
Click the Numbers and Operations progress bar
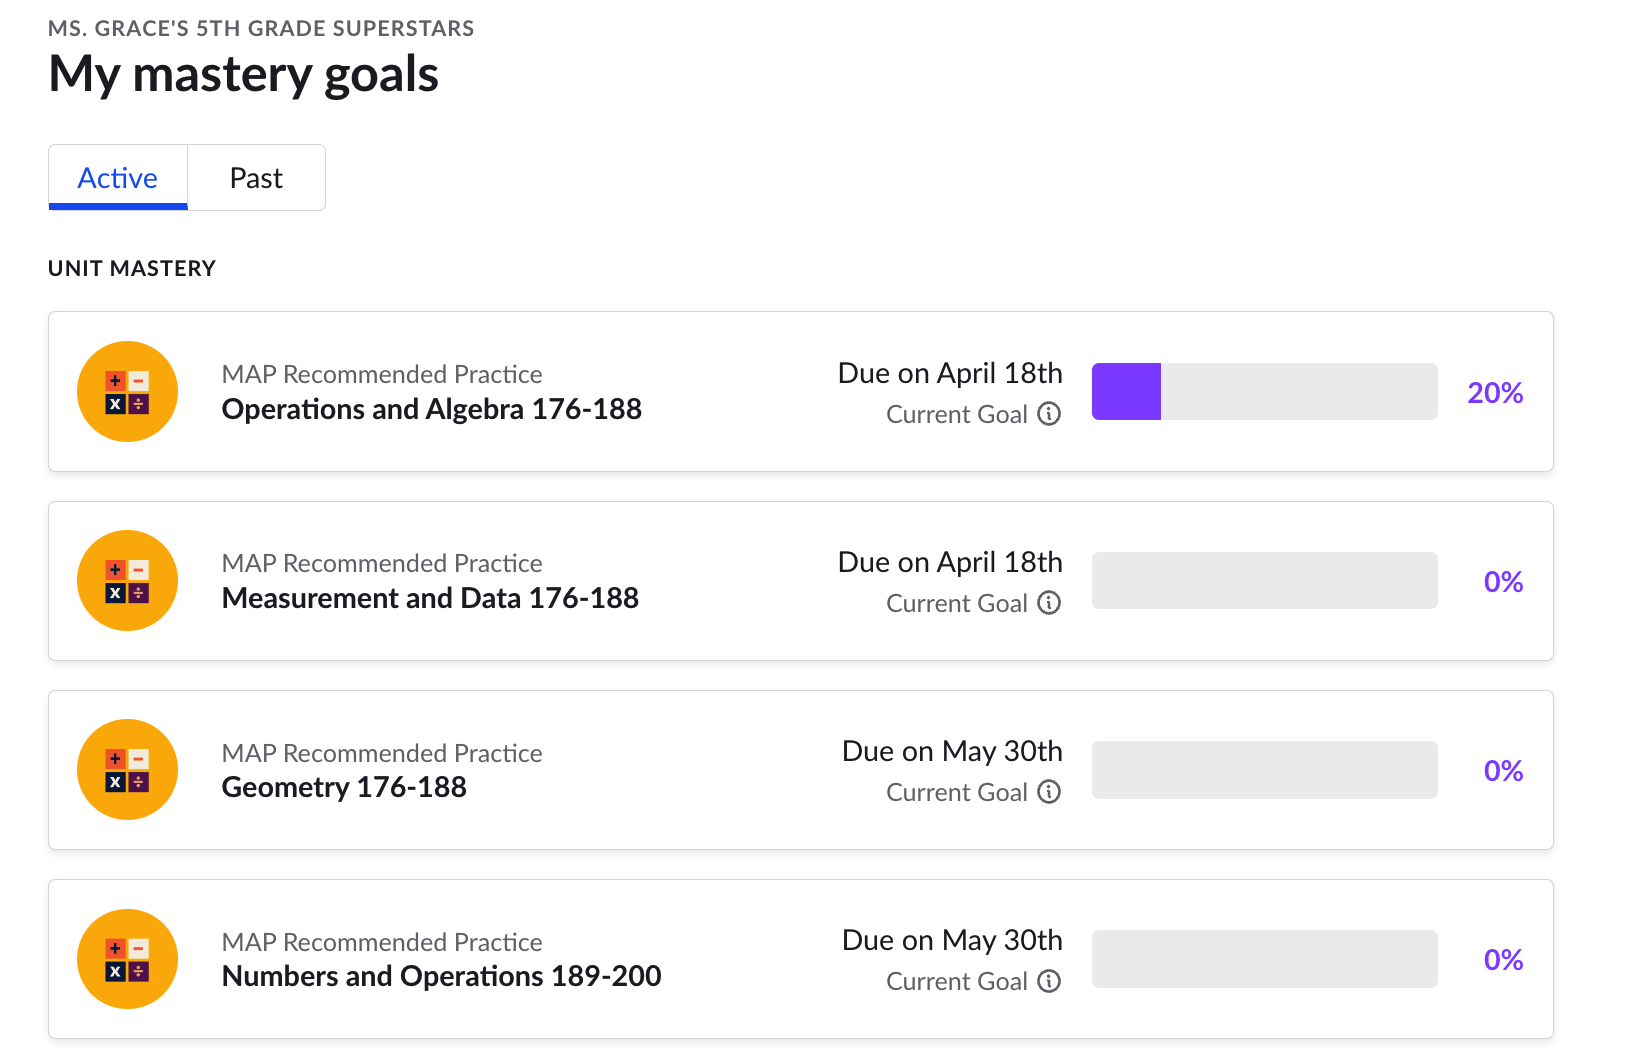[x=1264, y=959]
